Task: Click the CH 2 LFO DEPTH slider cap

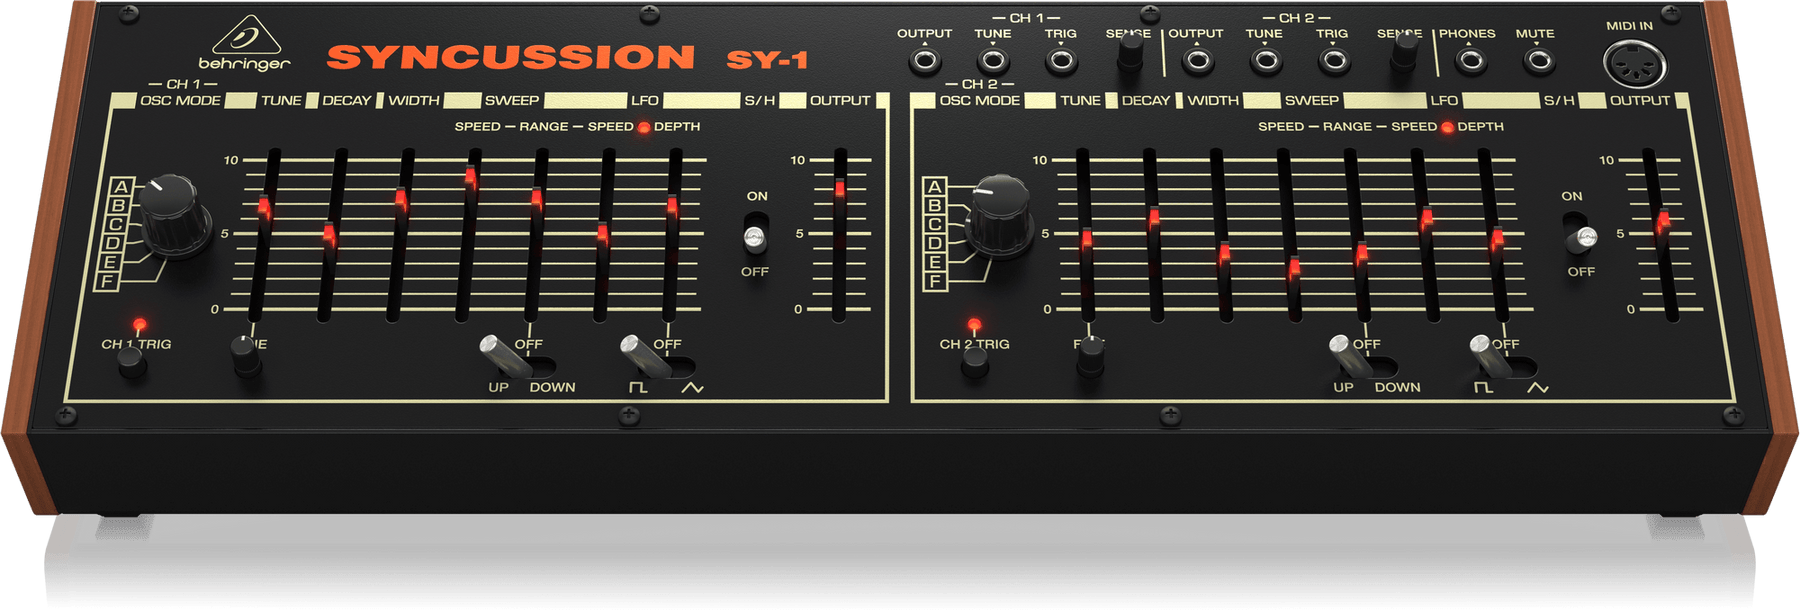Action: [1498, 240]
